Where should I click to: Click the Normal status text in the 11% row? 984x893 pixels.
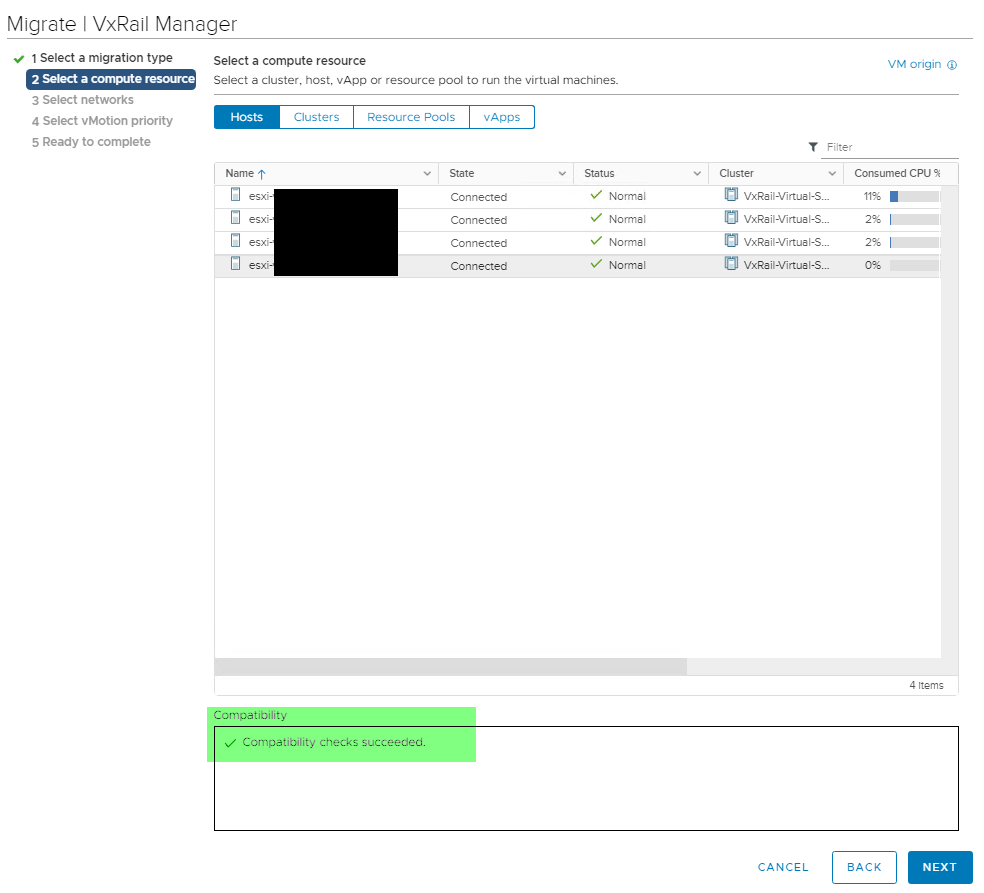click(627, 196)
